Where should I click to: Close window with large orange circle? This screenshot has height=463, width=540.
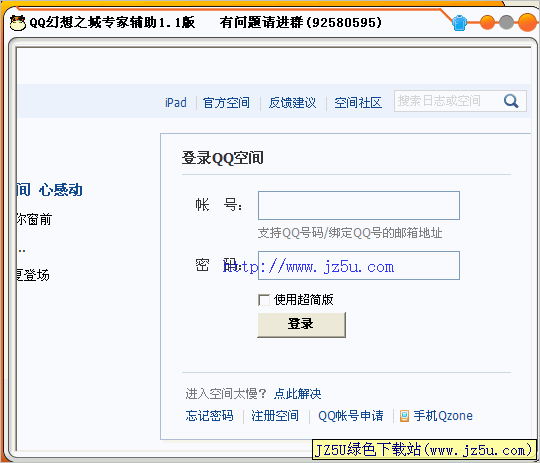(x=527, y=22)
